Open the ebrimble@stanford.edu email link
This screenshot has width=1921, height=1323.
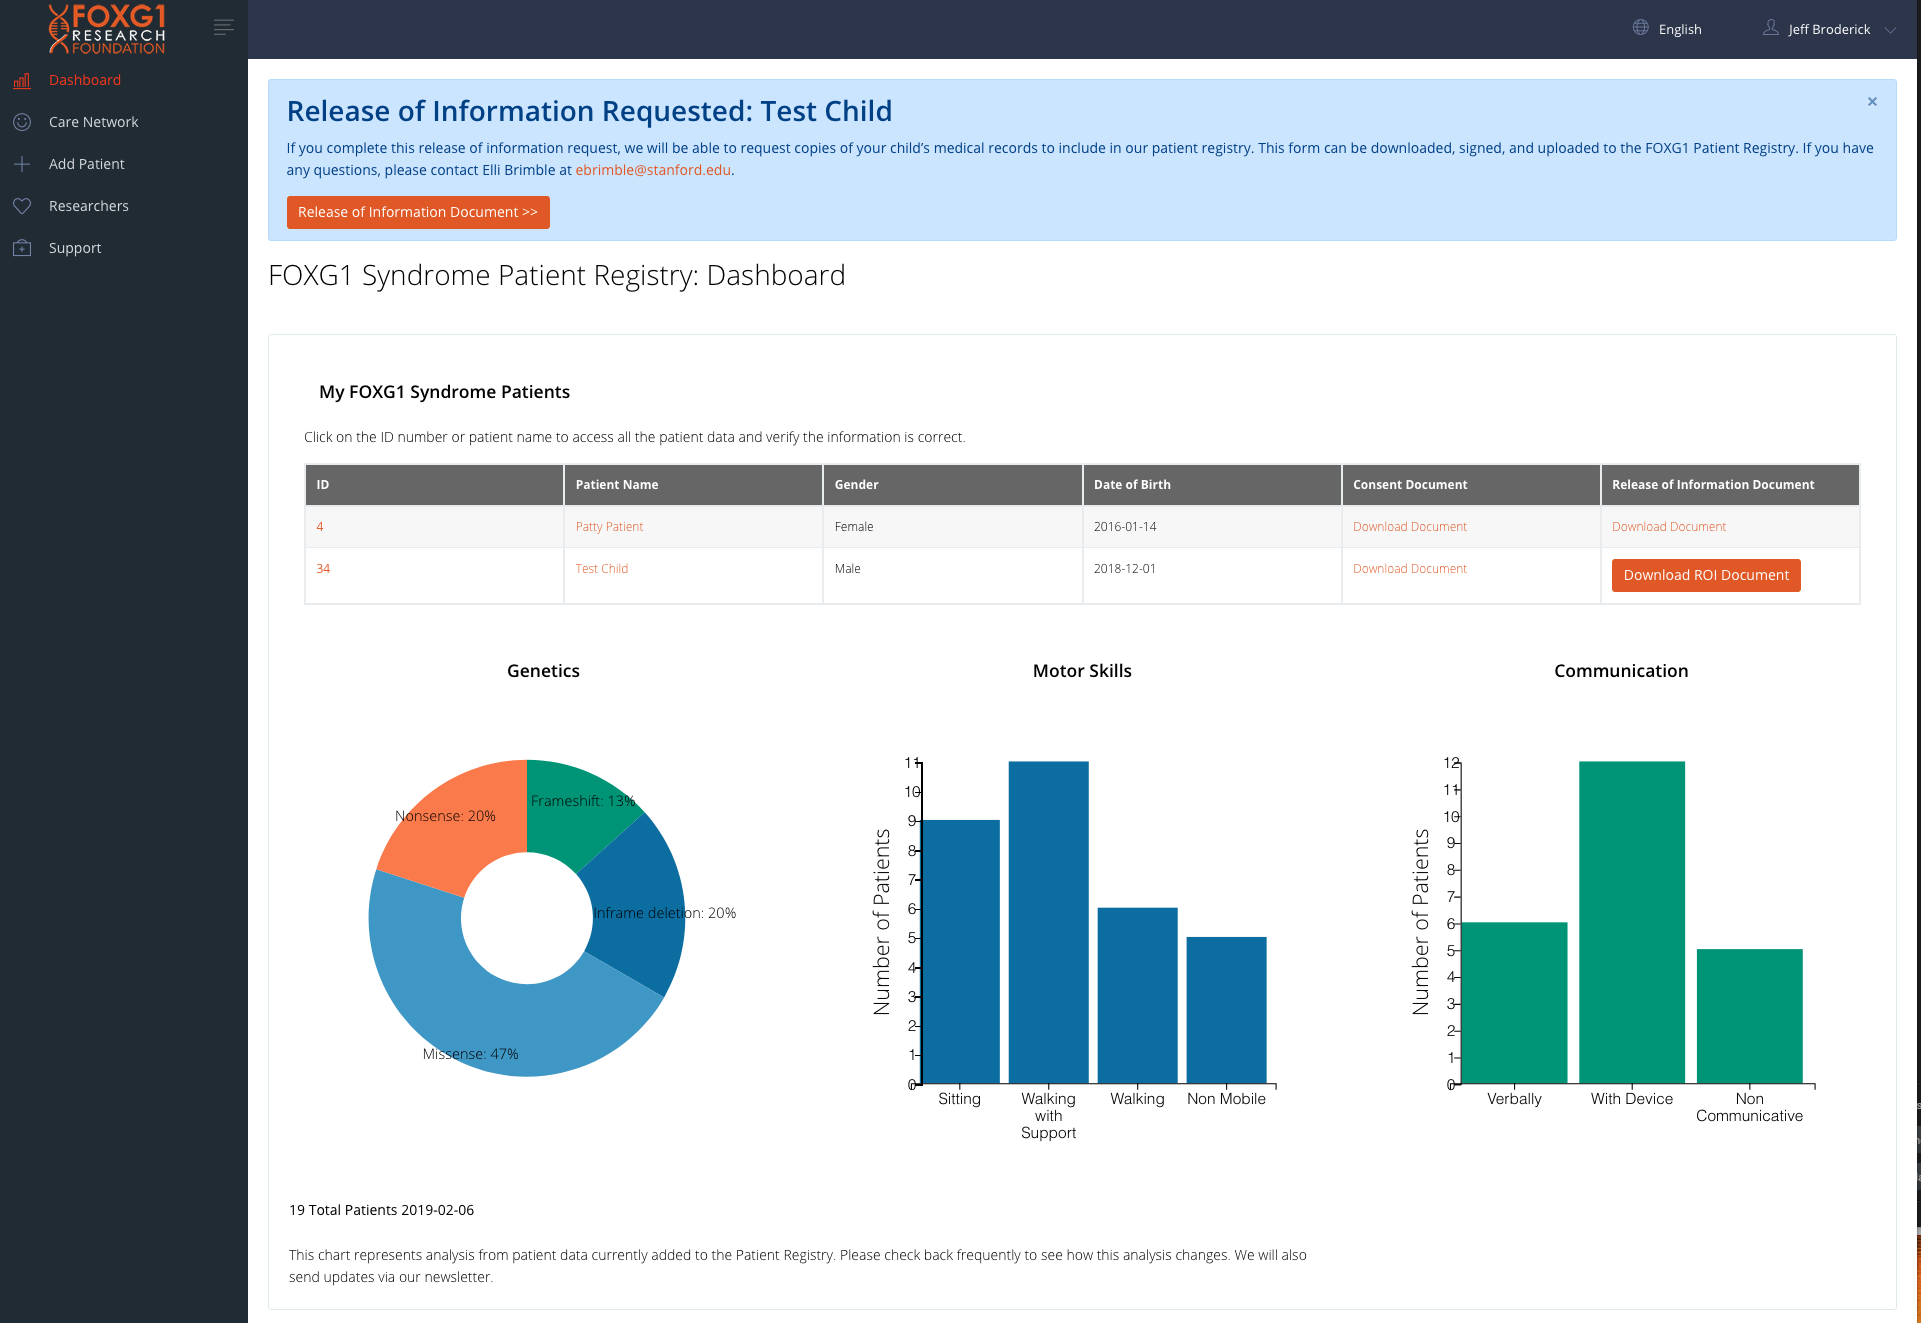[x=653, y=170]
